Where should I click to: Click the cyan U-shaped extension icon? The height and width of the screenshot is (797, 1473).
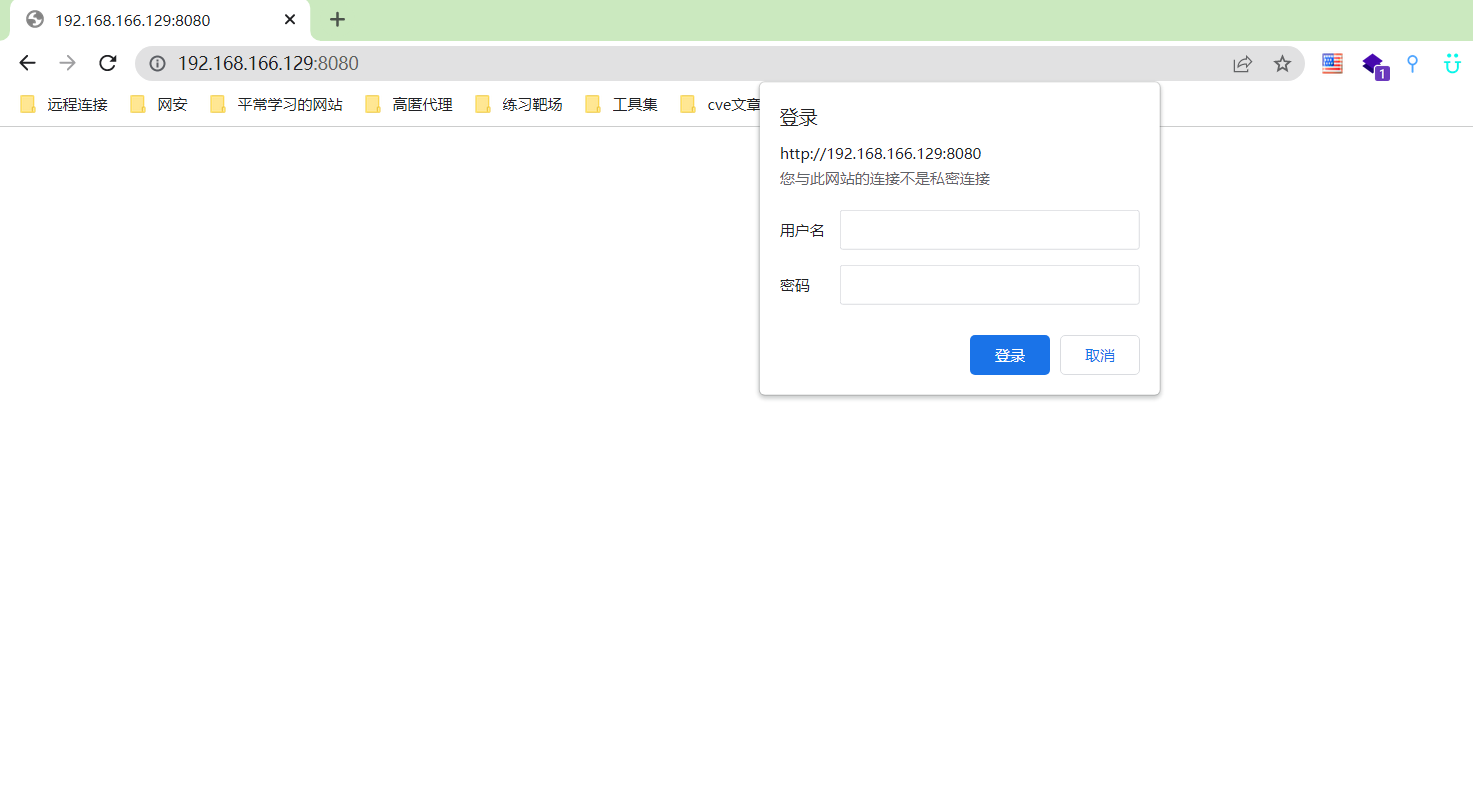coord(1451,63)
